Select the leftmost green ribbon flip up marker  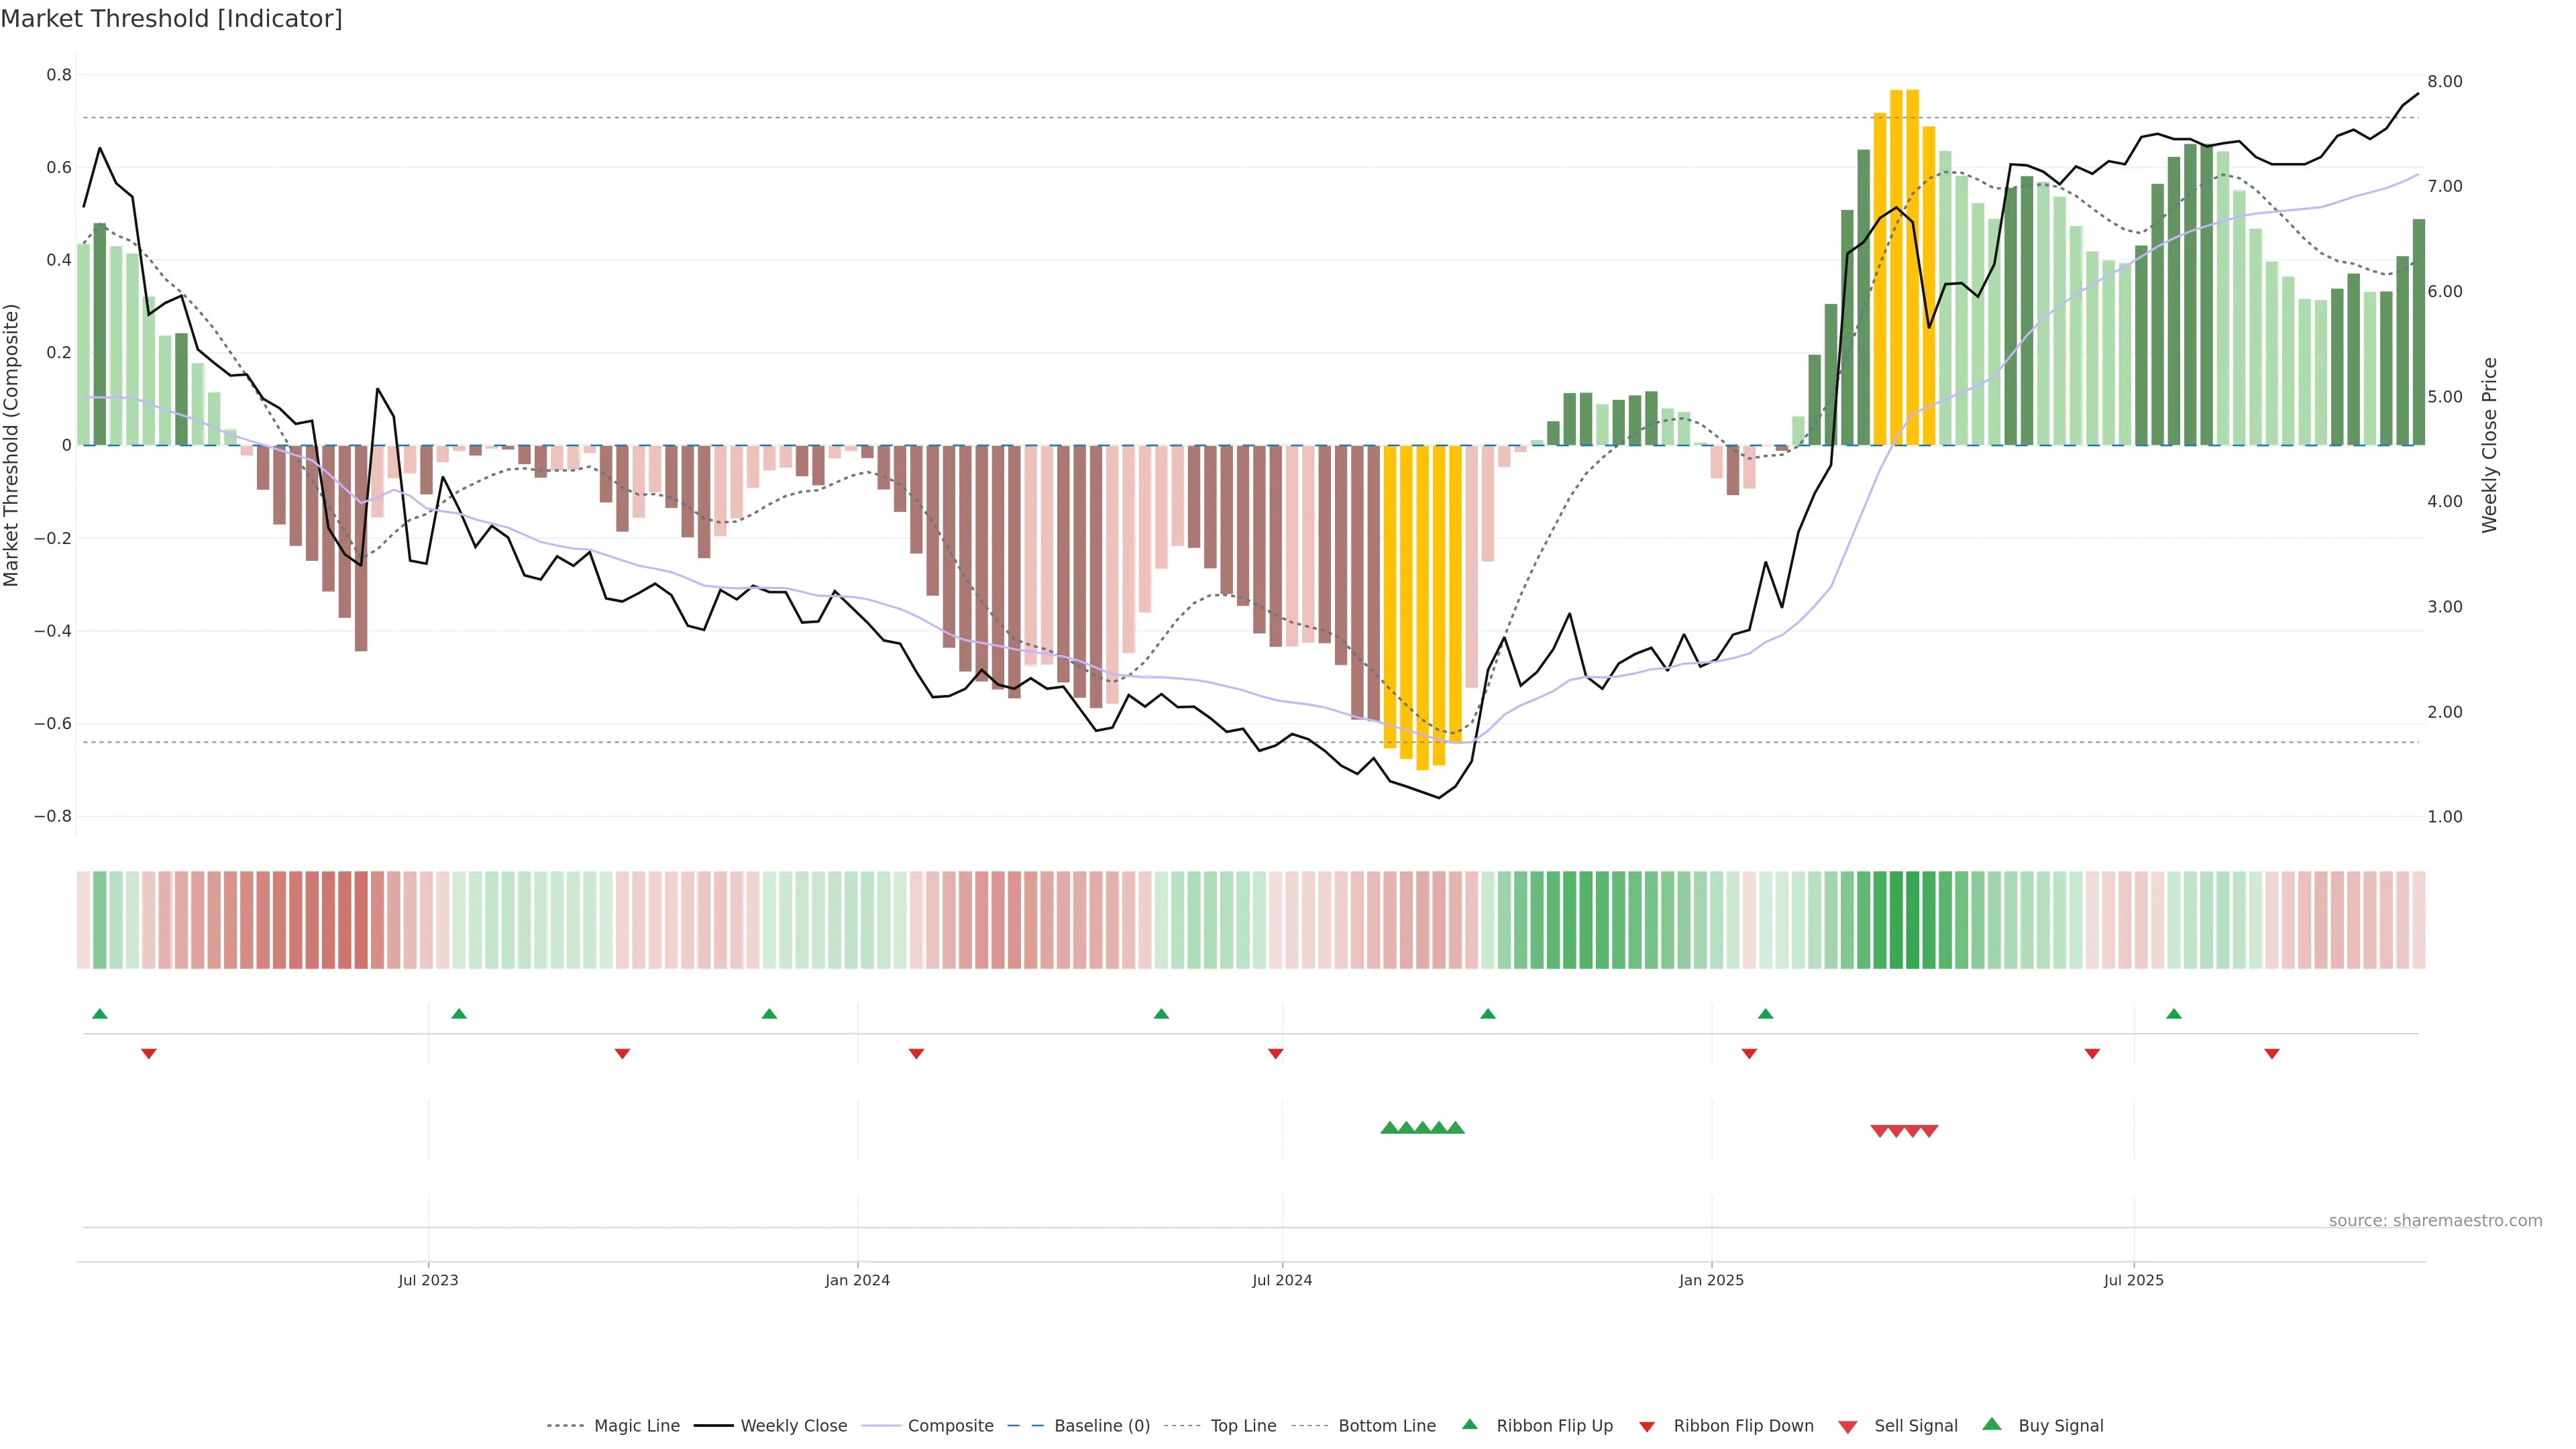point(100,1014)
